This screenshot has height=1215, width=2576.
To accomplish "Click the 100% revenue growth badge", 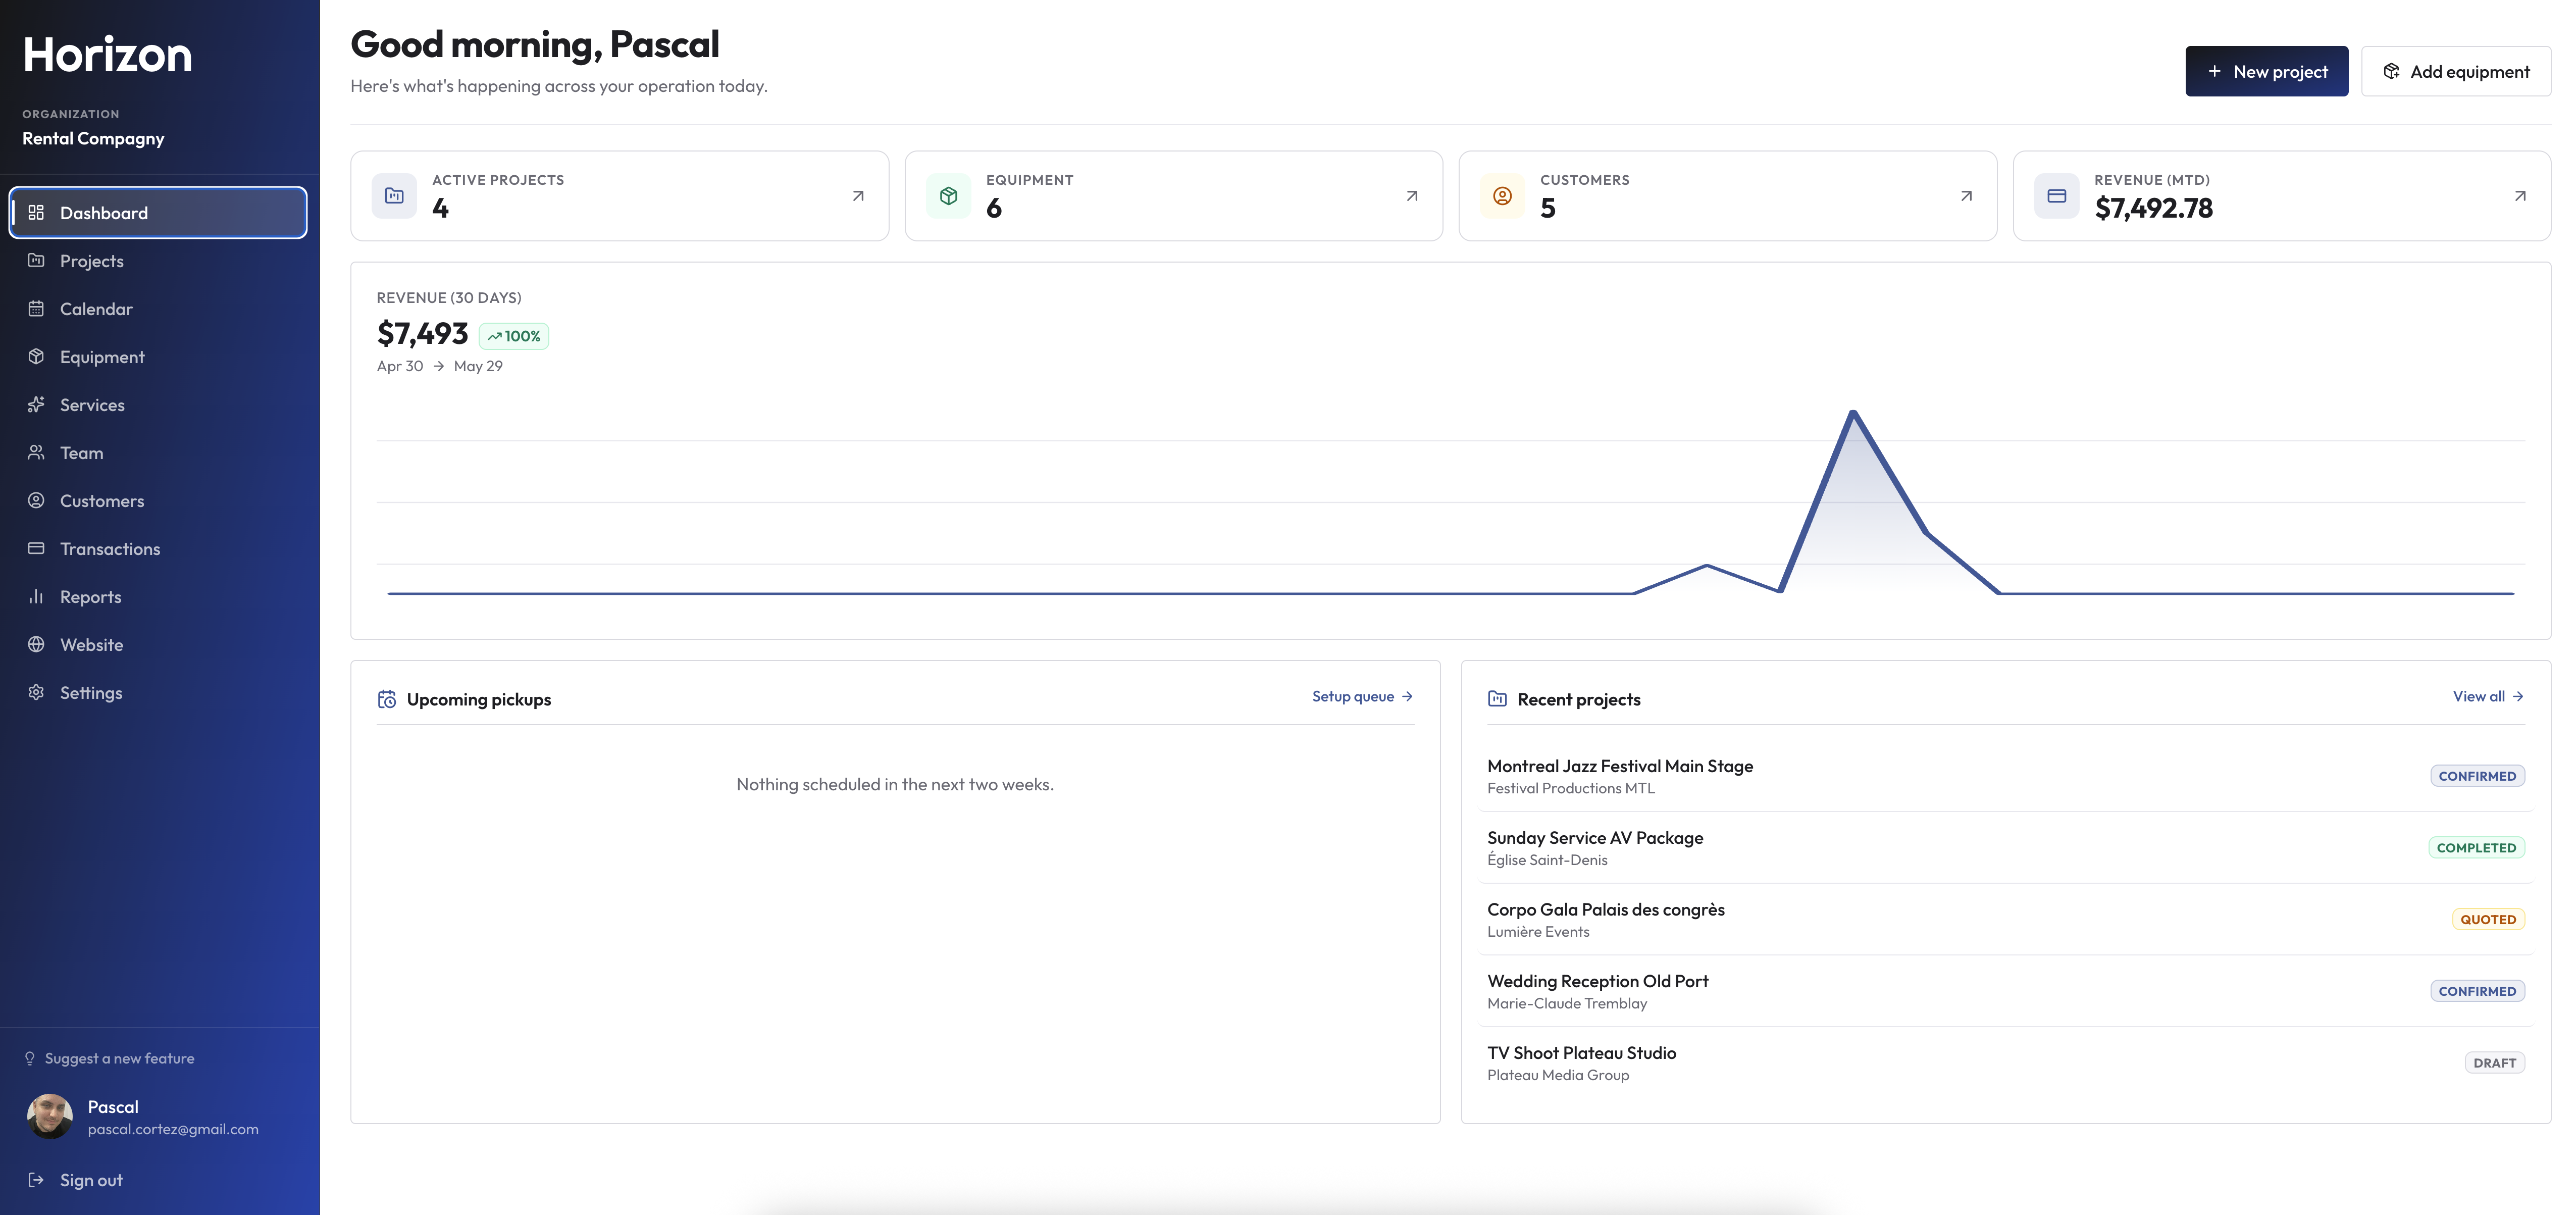I will [x=514, y=336].
